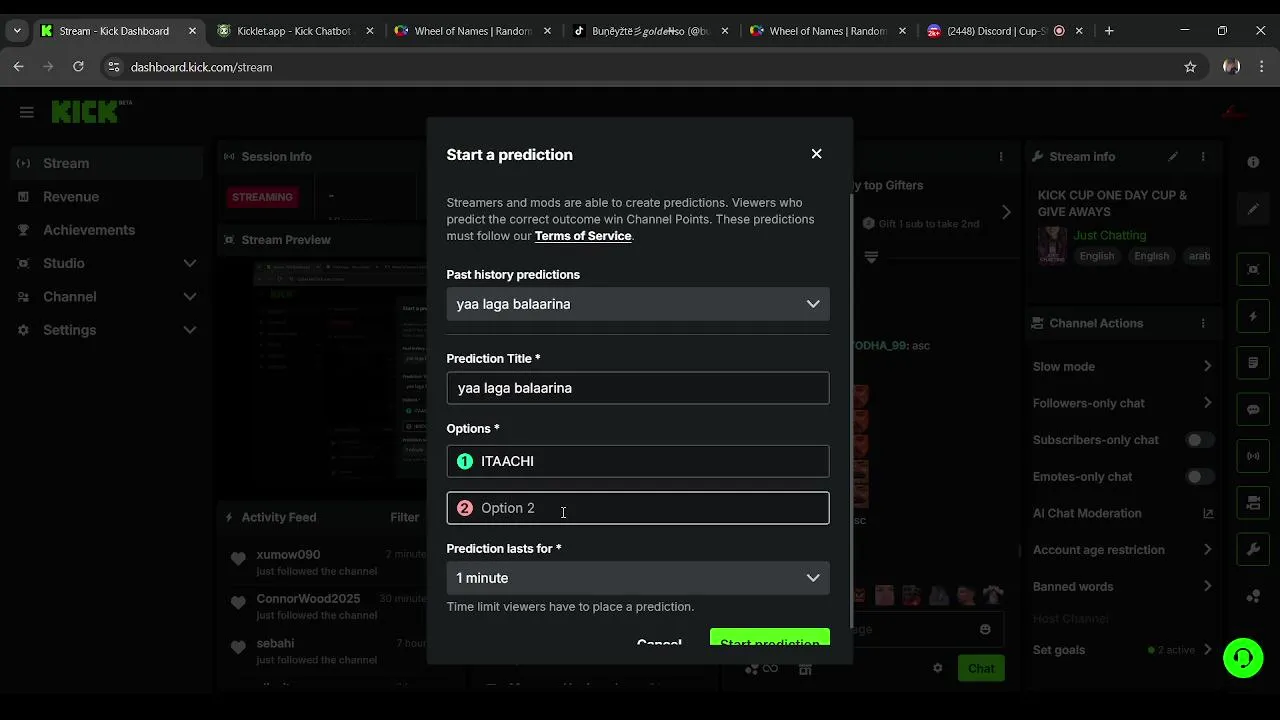Open Past history predictions dropdown
1280x720 pixels.
click(638, 304)
